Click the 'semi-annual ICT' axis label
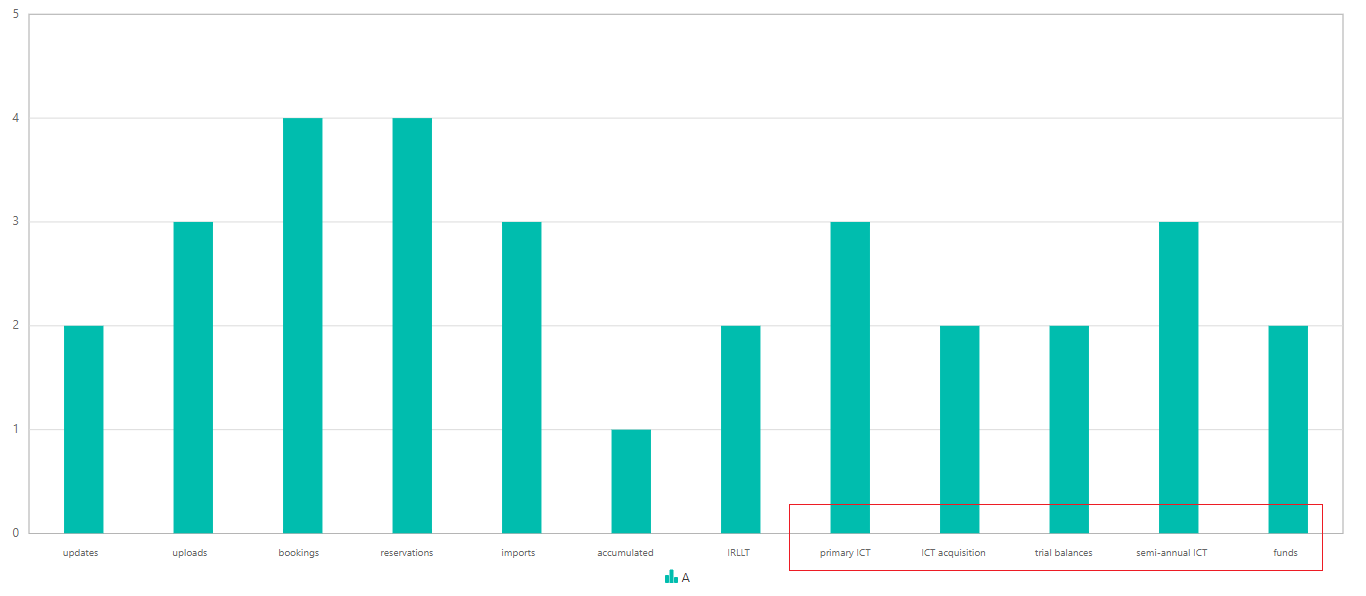1366x596 pixels. coord(1172,553)
